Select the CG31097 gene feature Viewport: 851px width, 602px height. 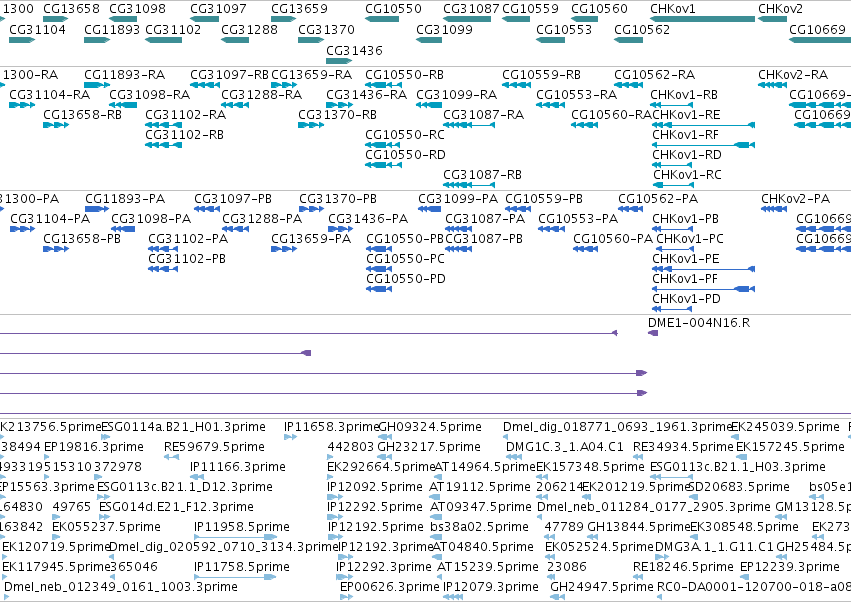point(205,19)
